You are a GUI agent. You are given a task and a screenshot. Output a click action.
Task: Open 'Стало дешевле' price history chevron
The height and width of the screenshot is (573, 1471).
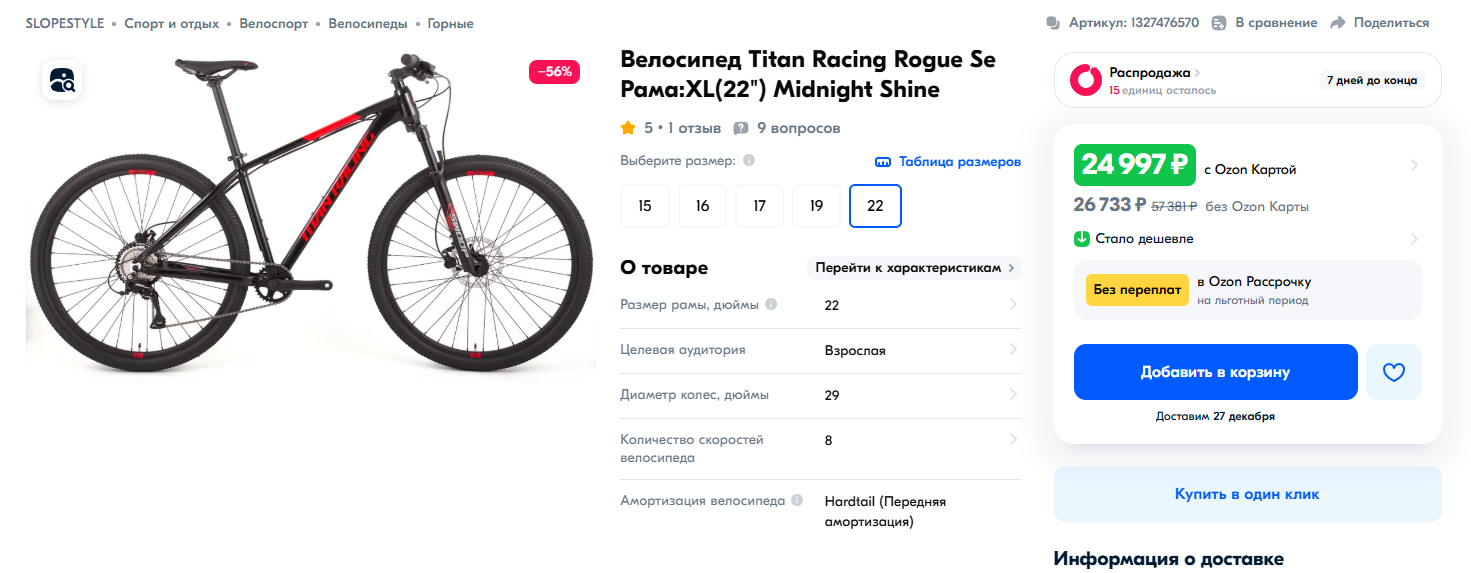coord(1413,239)
